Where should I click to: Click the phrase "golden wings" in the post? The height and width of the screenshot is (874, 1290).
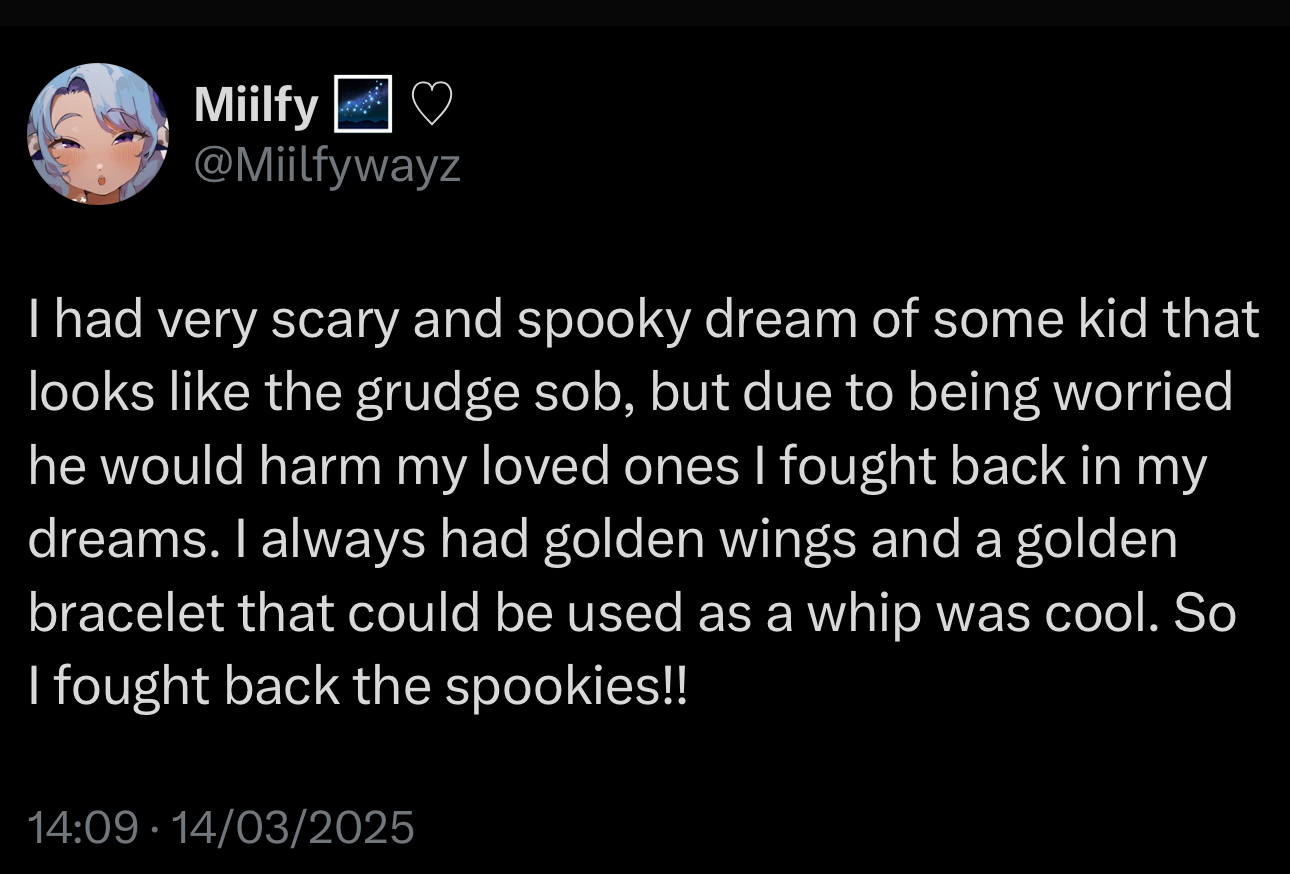700,541
